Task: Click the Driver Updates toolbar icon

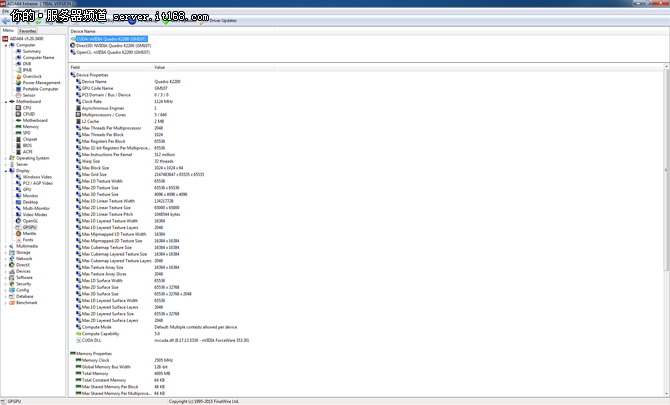Action: pyautogui.click(x=203, y=21)
